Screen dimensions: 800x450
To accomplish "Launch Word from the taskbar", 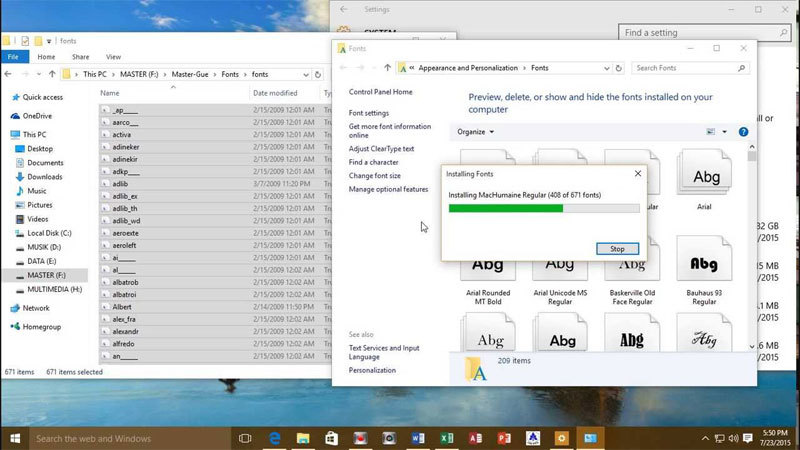I will click(x=421, y=438).
